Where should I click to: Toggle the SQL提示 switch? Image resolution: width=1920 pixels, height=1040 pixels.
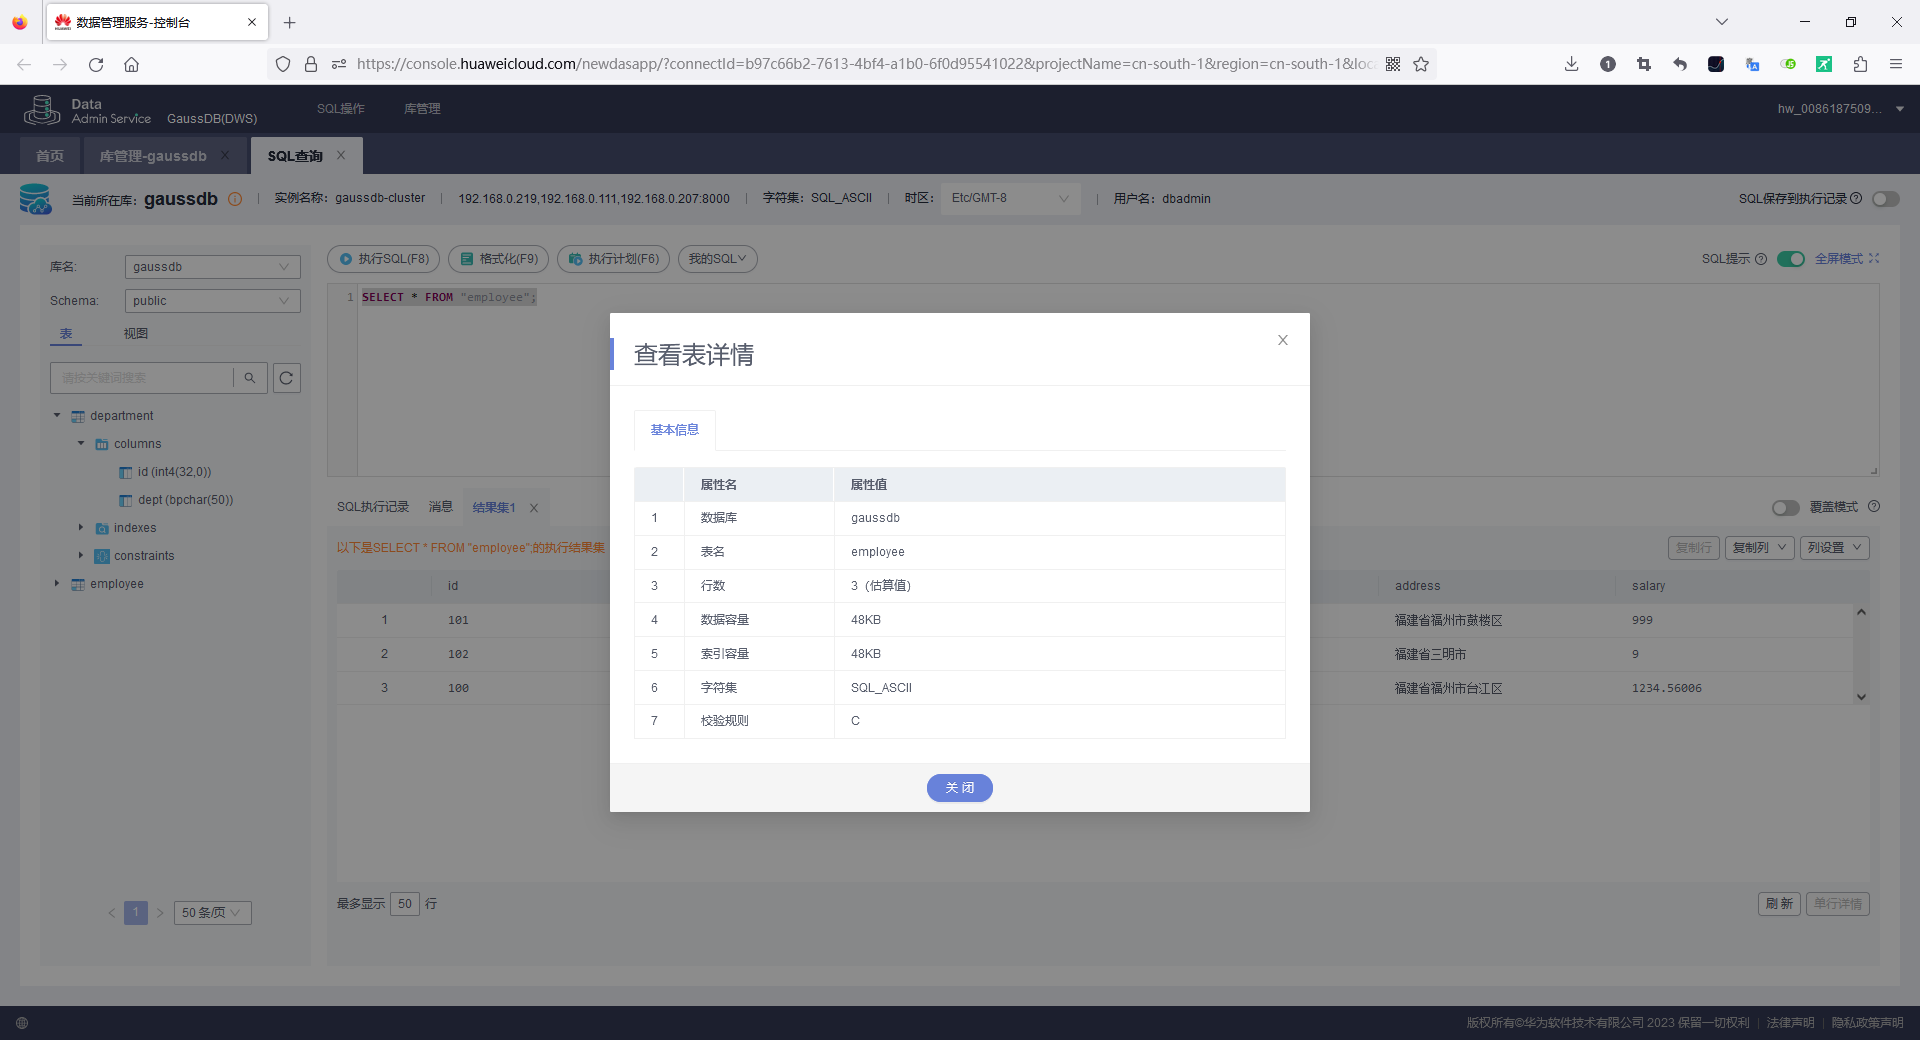[1791, 259]
